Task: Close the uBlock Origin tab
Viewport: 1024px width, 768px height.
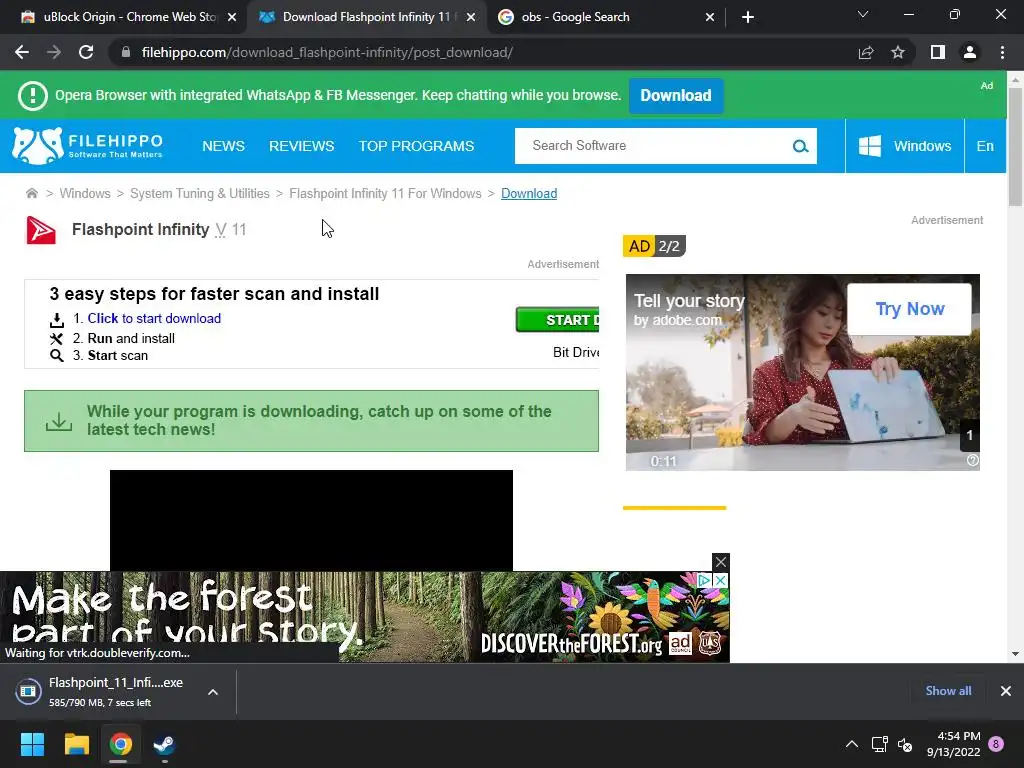Action: tap(232, 17)
